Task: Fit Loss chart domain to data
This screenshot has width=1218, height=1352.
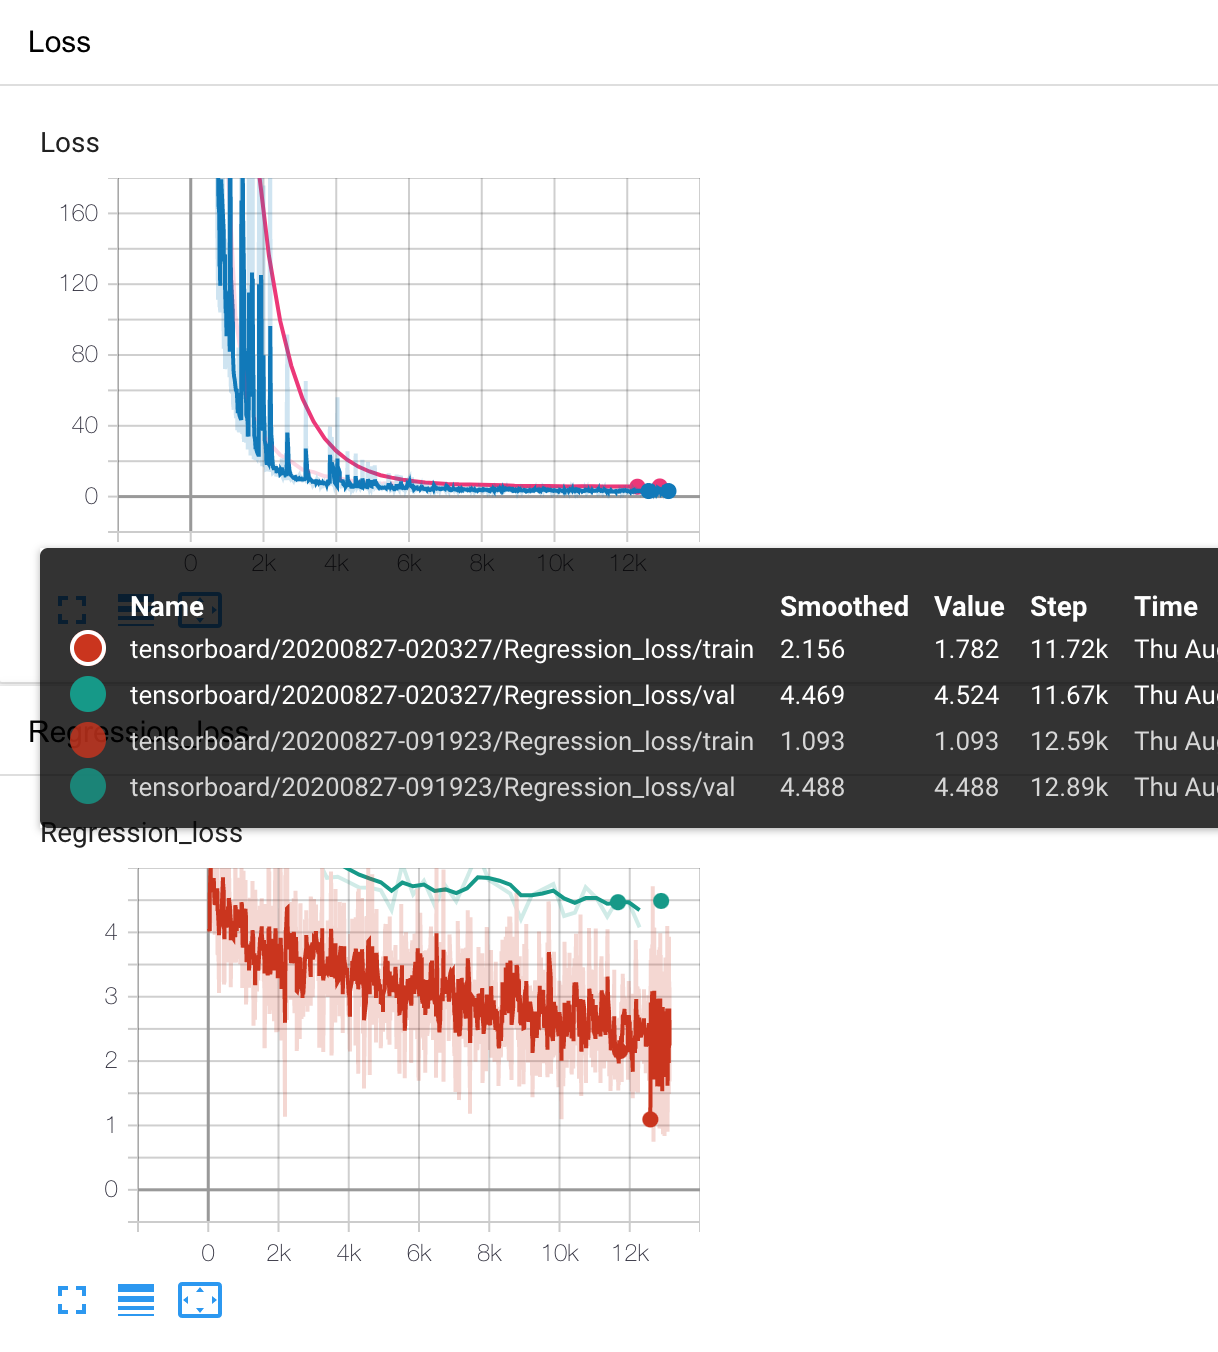Action: tap(200, 608)
